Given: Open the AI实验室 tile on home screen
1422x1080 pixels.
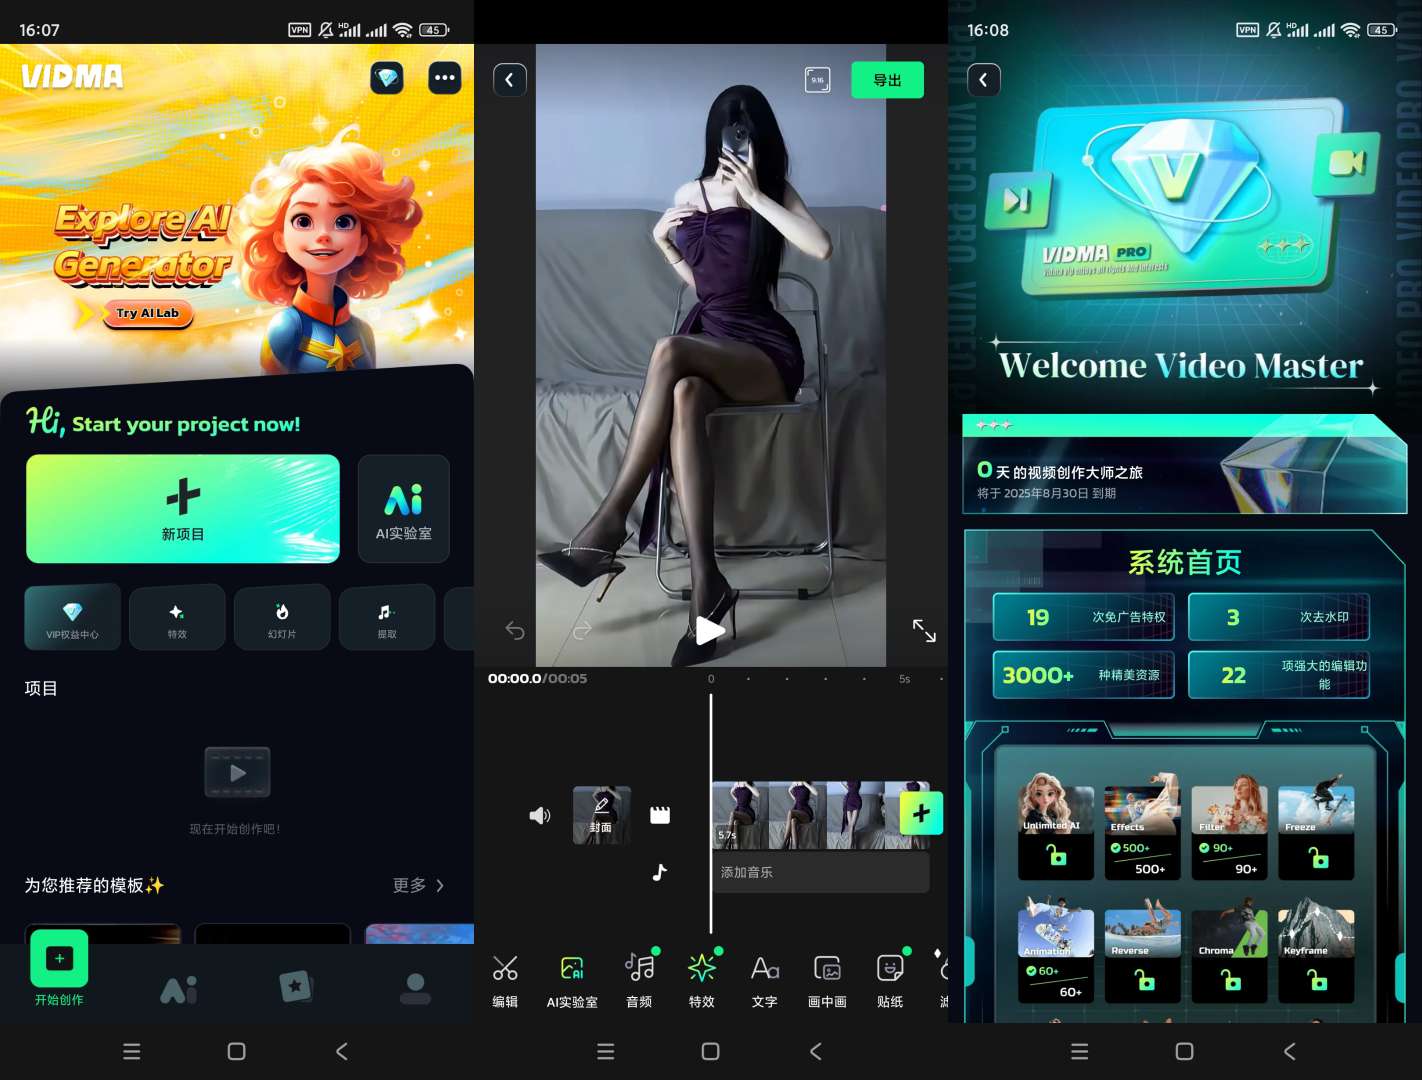Looking at the screenshot, I should point(404,509).
